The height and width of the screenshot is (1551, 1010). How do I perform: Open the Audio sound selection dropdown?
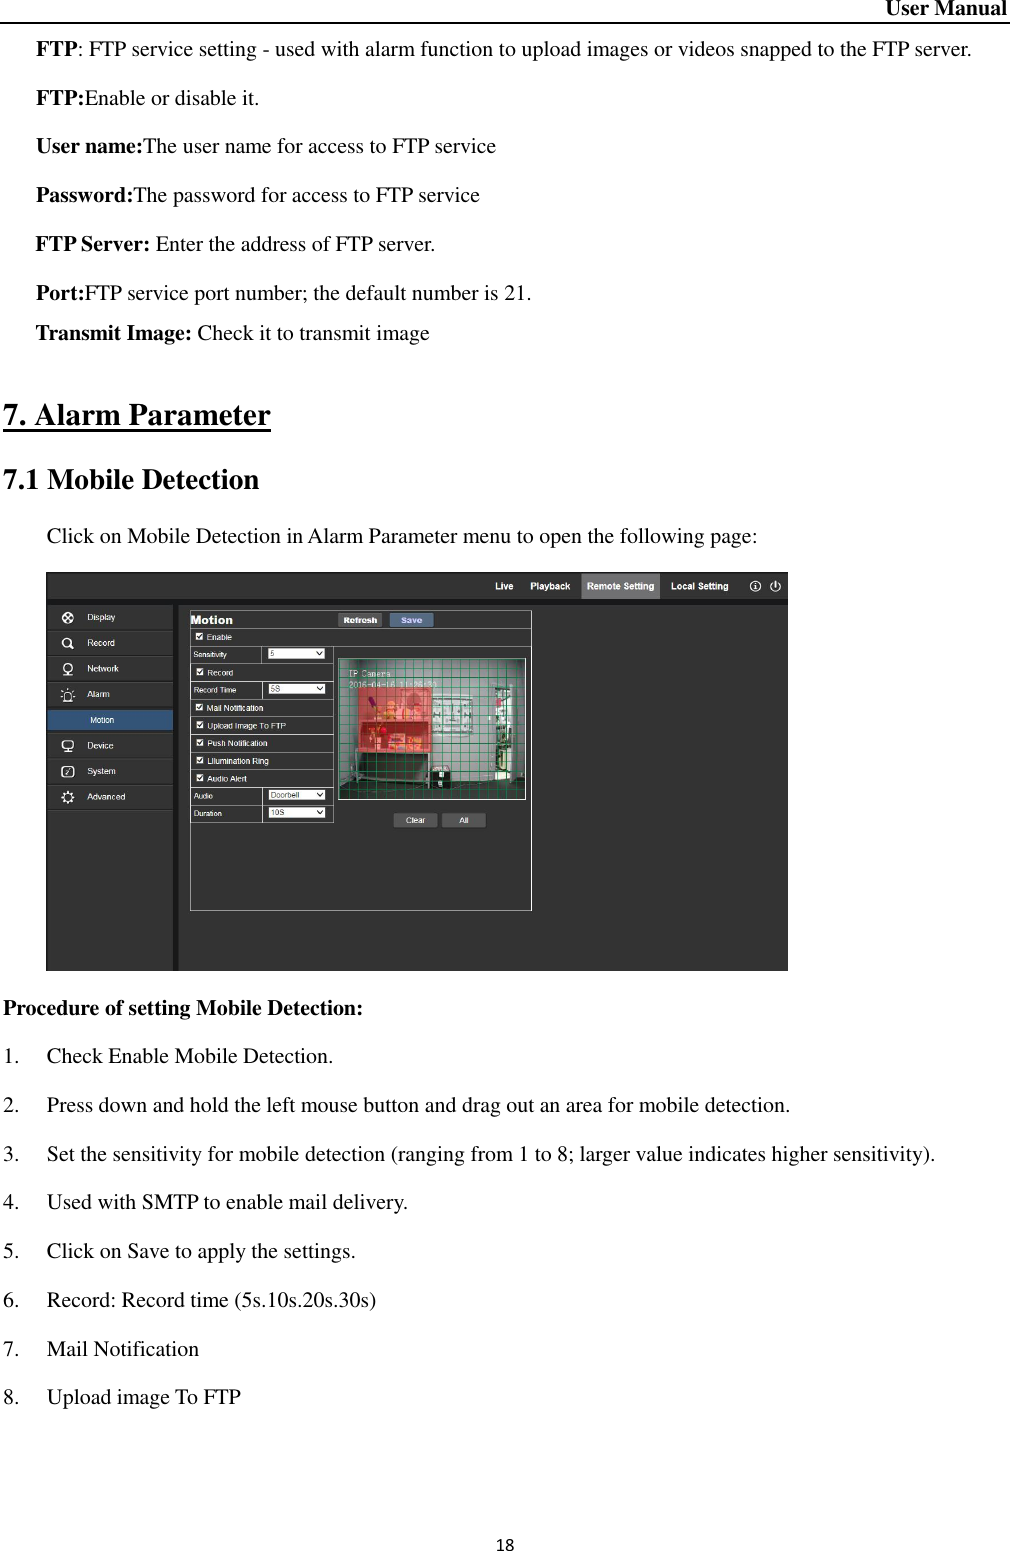[296, 796]
